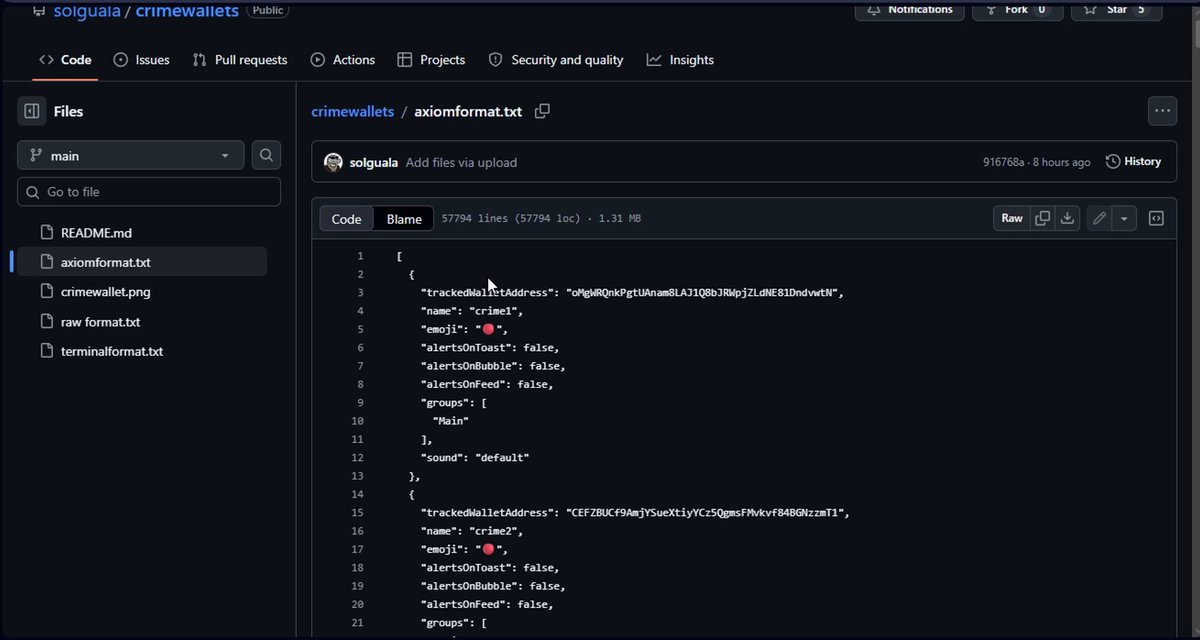
Task: Open crimewallet.png in file tree
Action: 106,292
